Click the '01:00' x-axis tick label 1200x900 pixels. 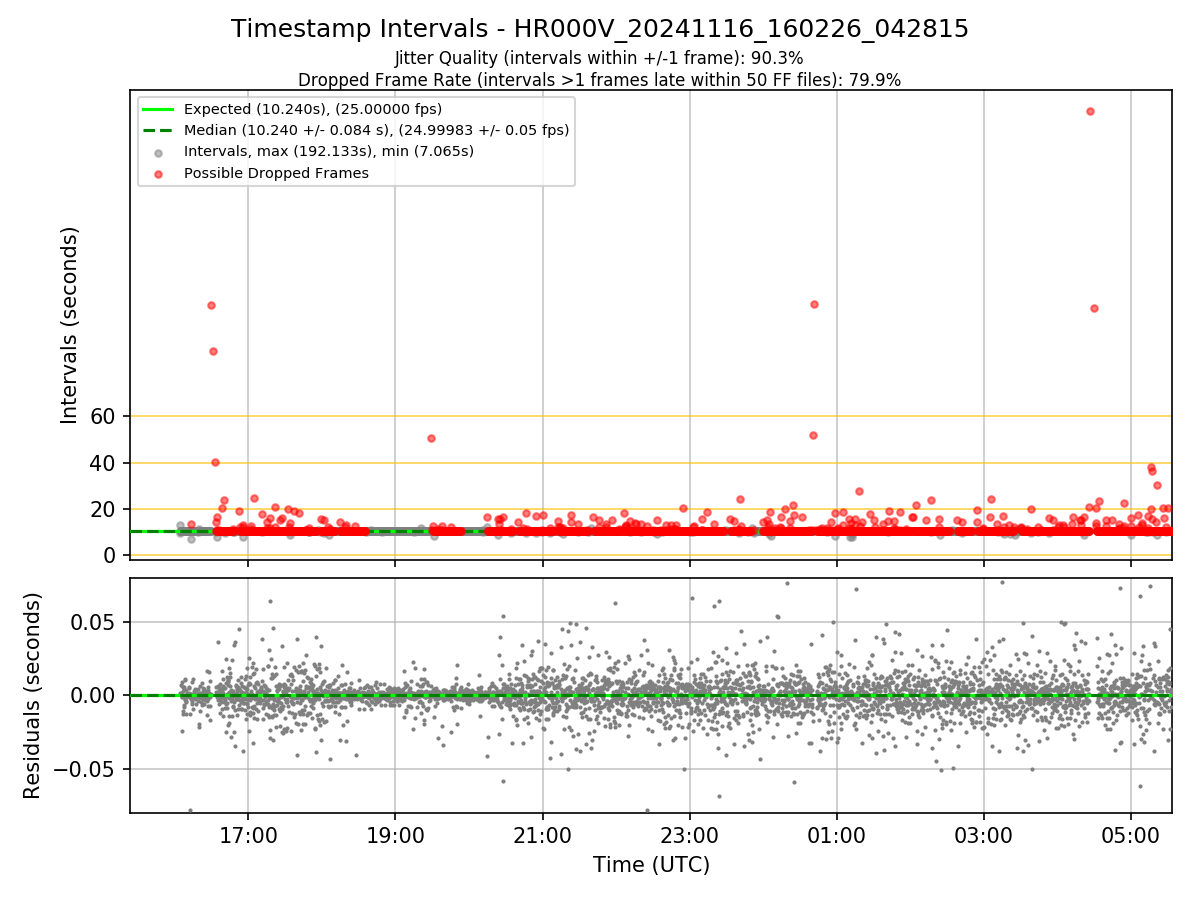(837, 833)
